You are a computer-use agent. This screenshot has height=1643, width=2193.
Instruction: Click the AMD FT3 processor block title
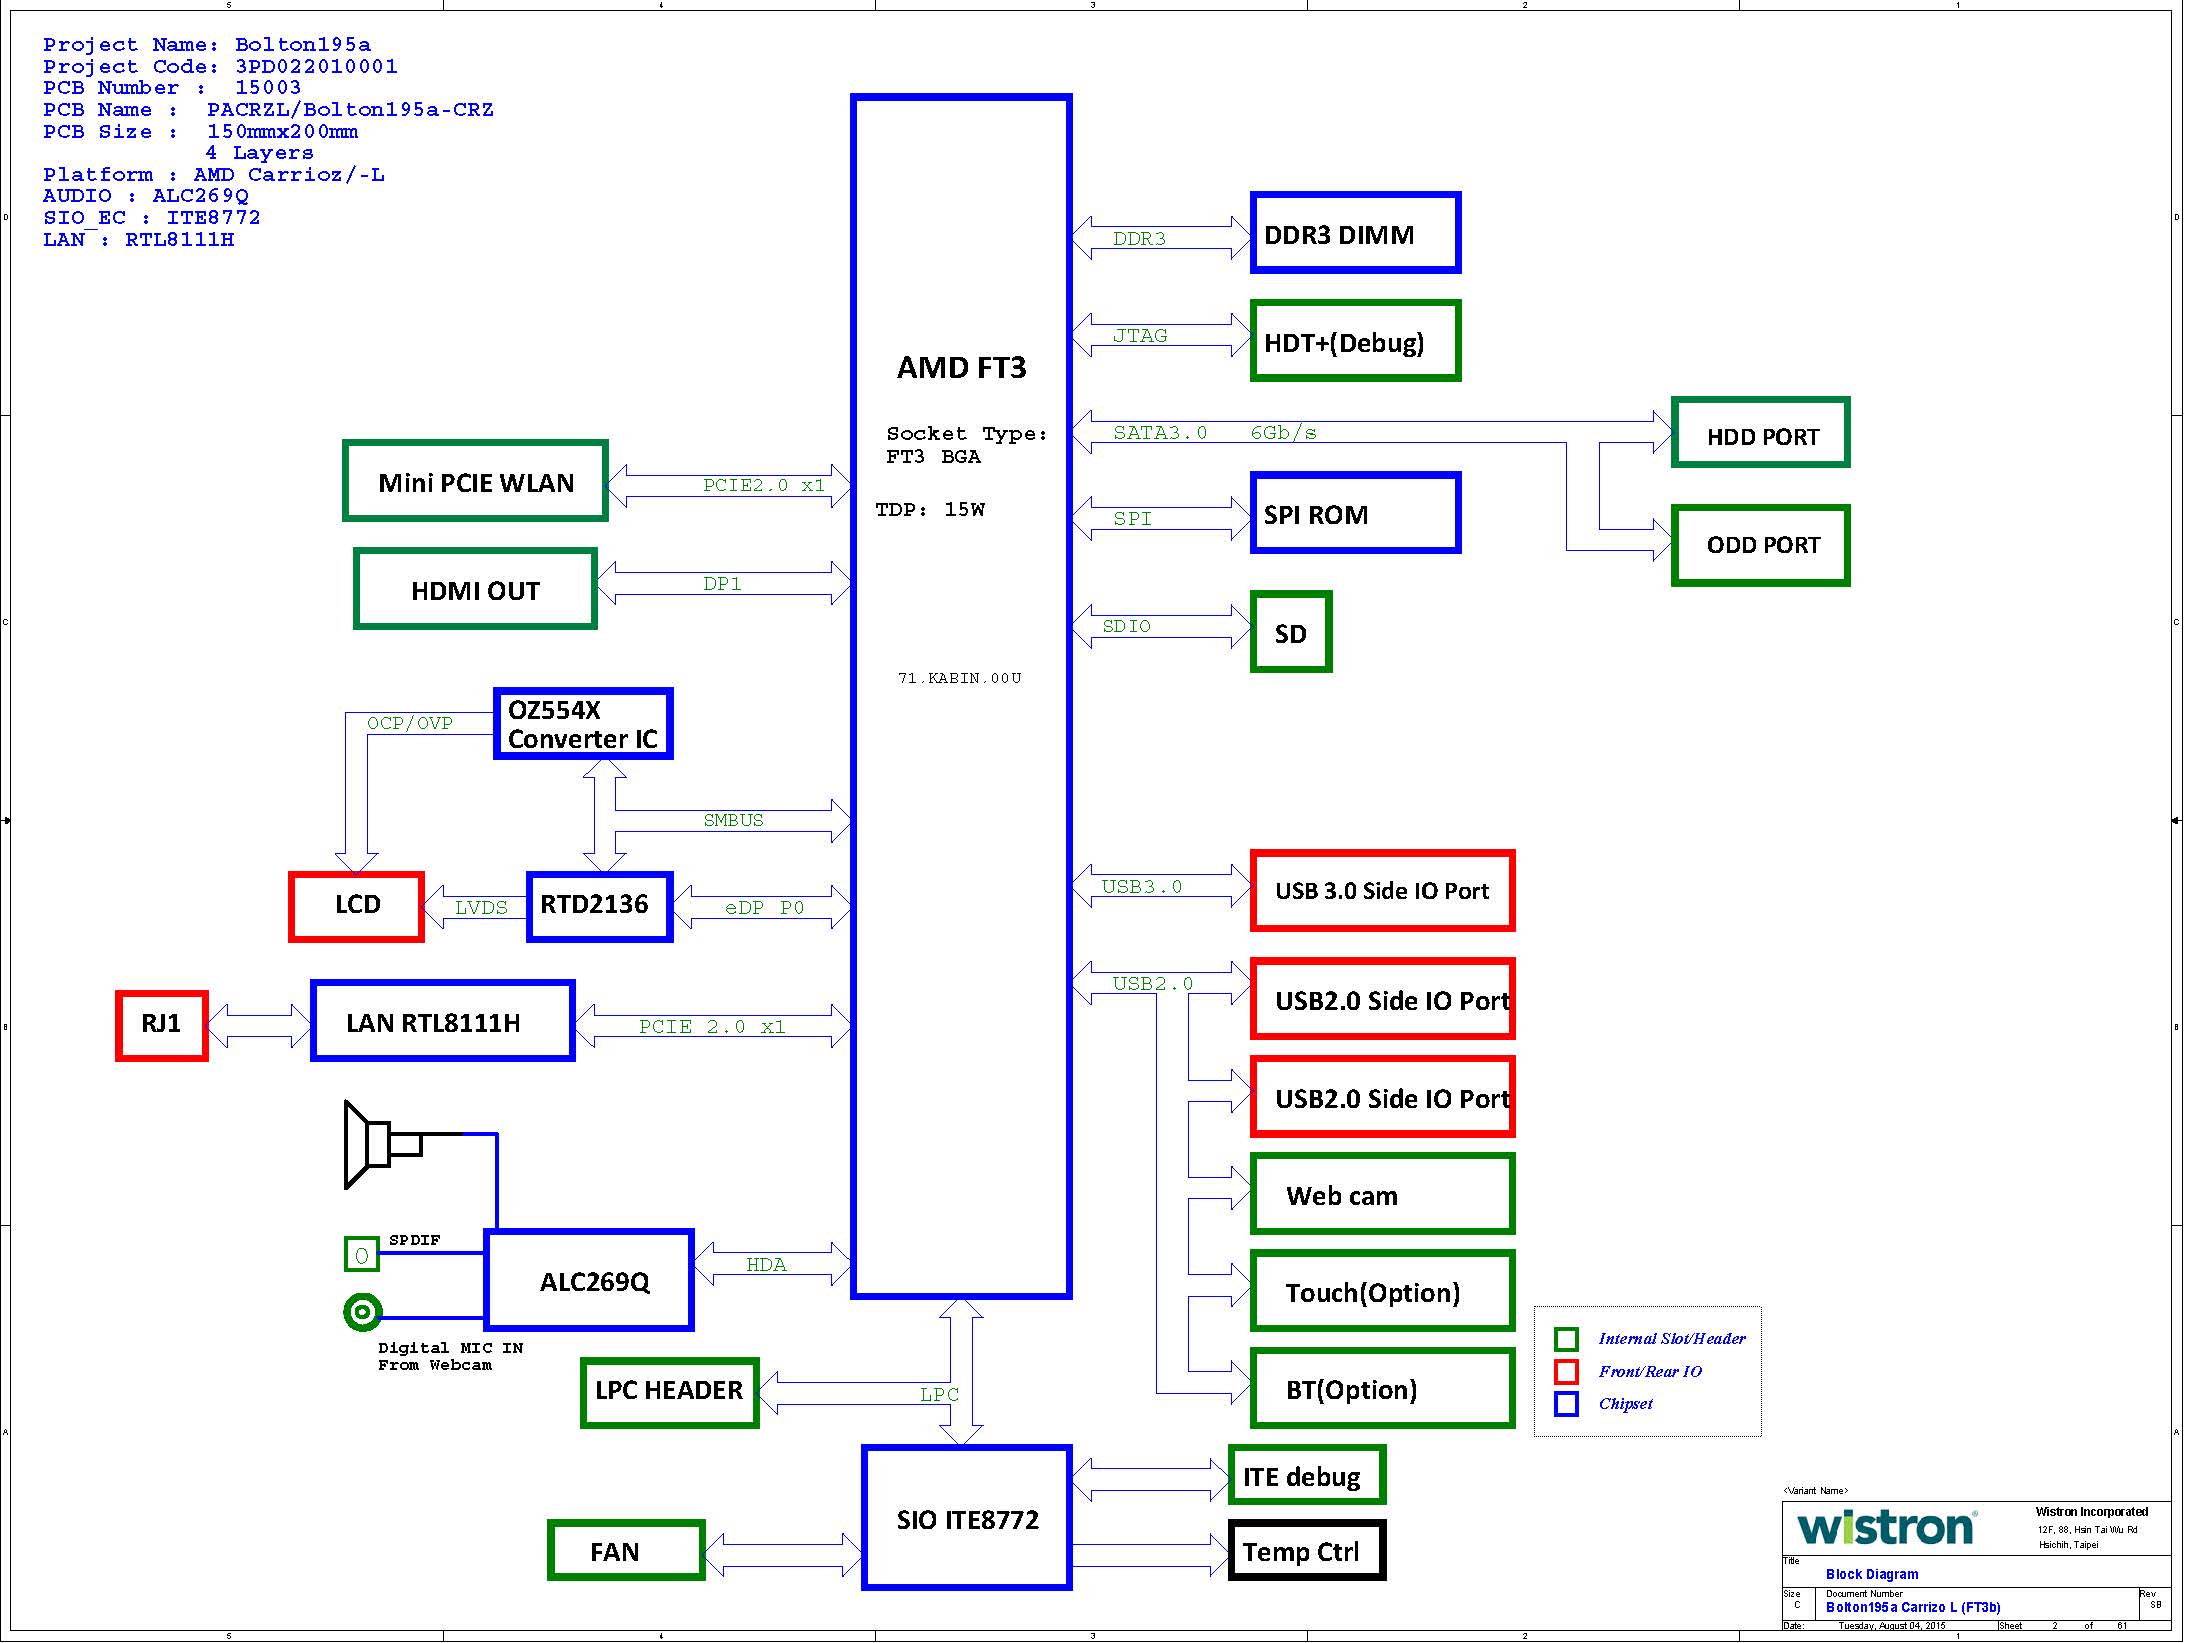pyautogui.click(x=961, y=368)
